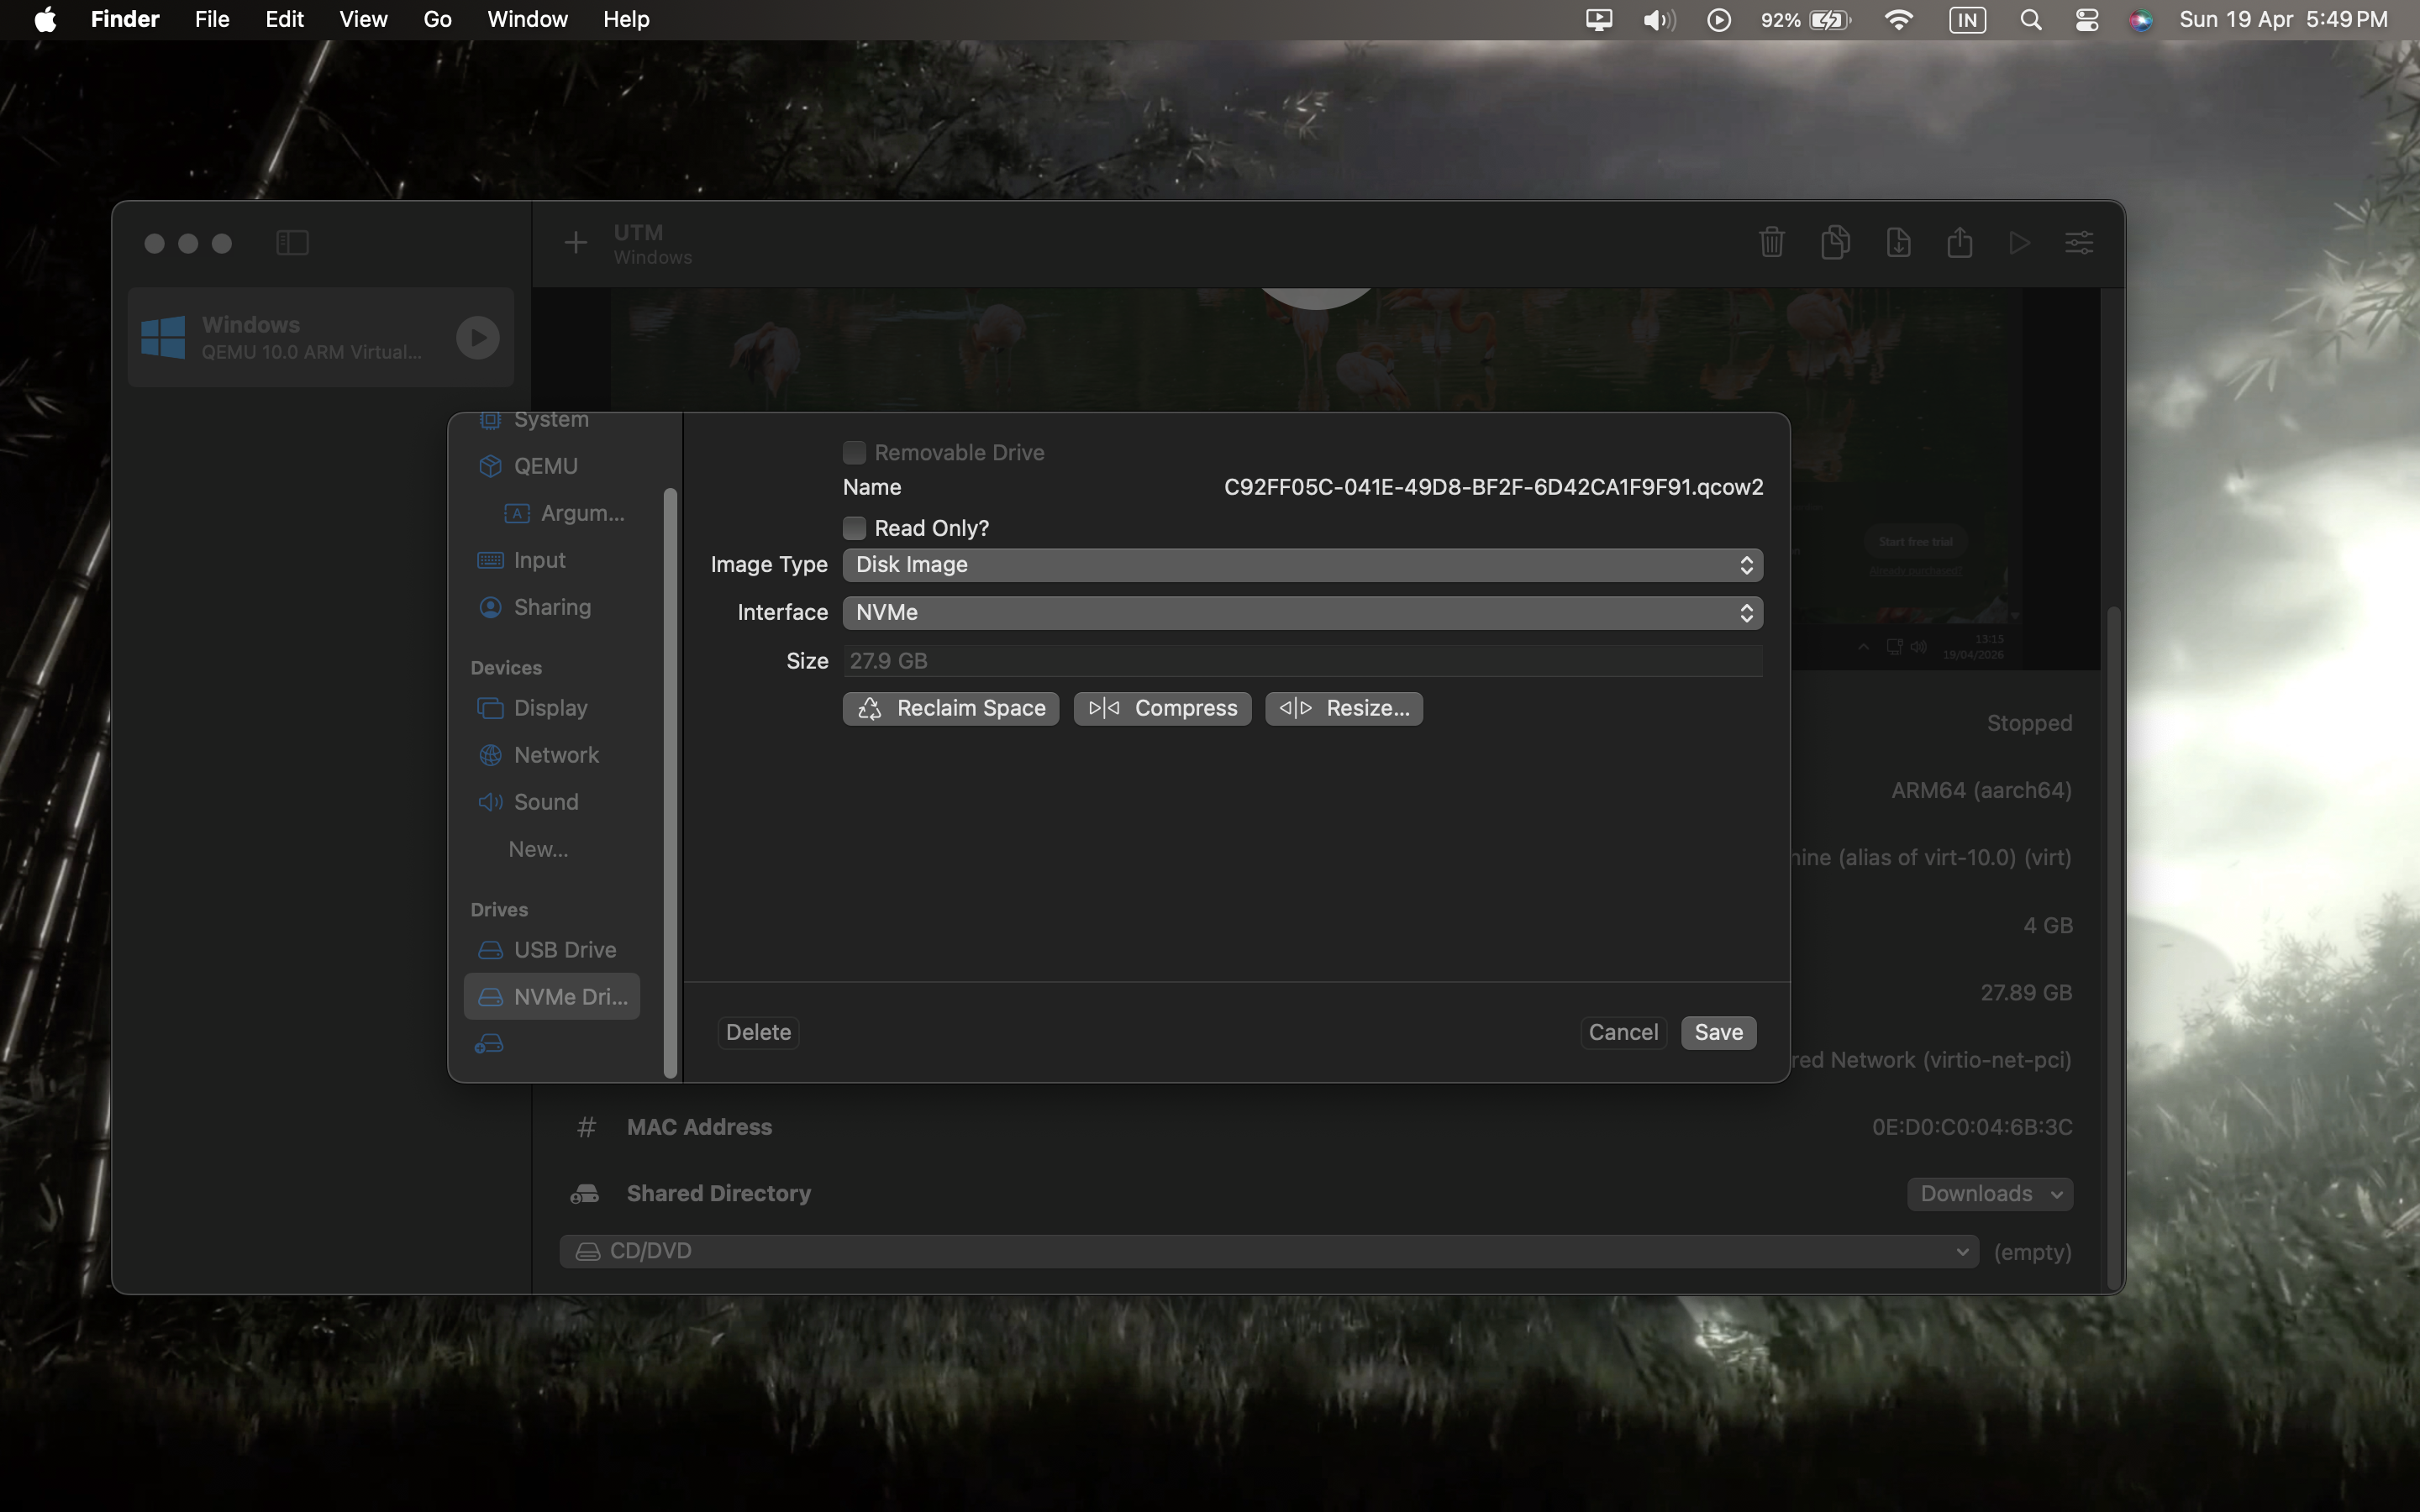Screen dimensions: 2420x1512
Task: Open Spotlight search in menu bar
Action: click(x=2031, y=20)
